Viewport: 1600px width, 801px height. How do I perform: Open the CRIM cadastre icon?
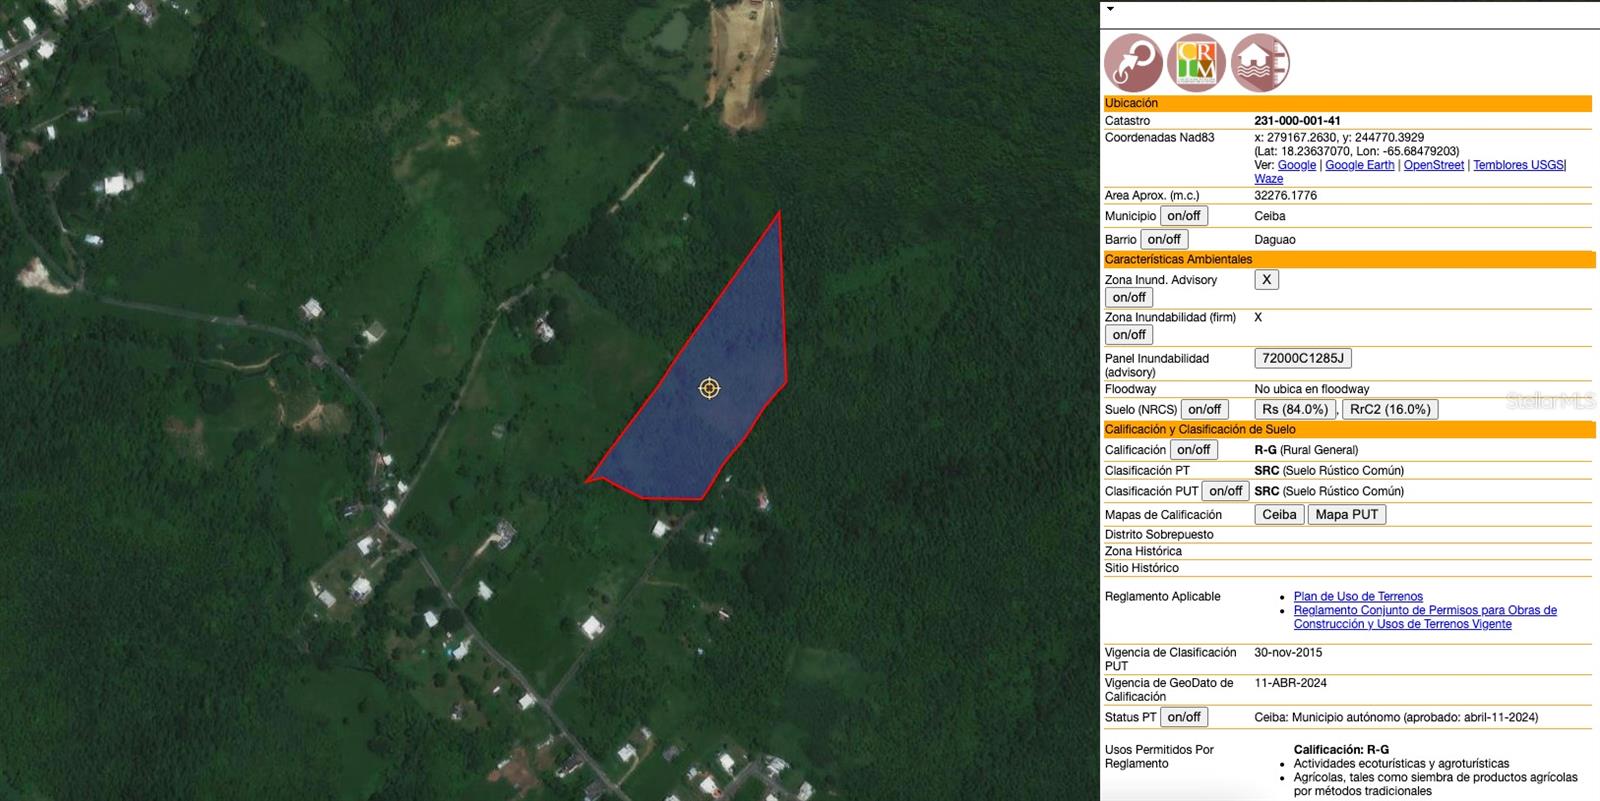(x=1196, y=63)
